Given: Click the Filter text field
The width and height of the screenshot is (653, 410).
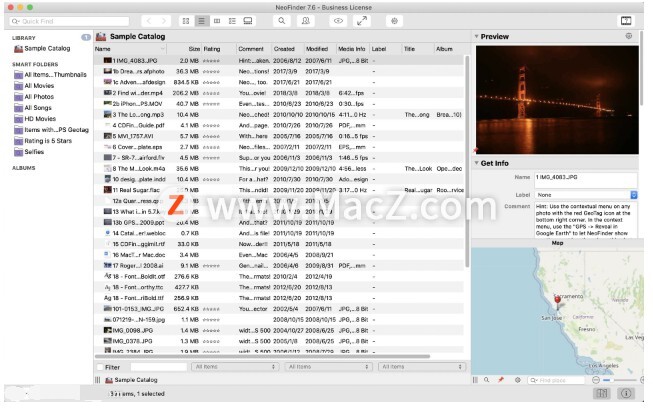Looking at the screenshot, I should tap(159, 367).
